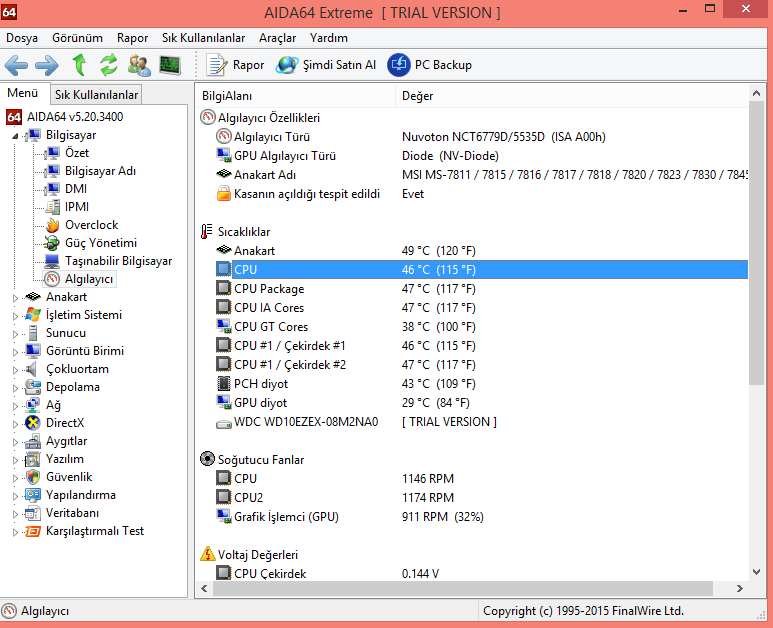This screenshot has height=628, width=773.
Task: Open the Yardım menu
Action: pos(329,38)
